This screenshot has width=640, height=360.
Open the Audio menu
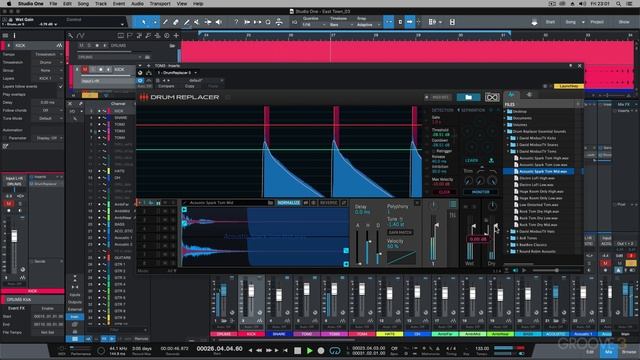click(137, 4)
